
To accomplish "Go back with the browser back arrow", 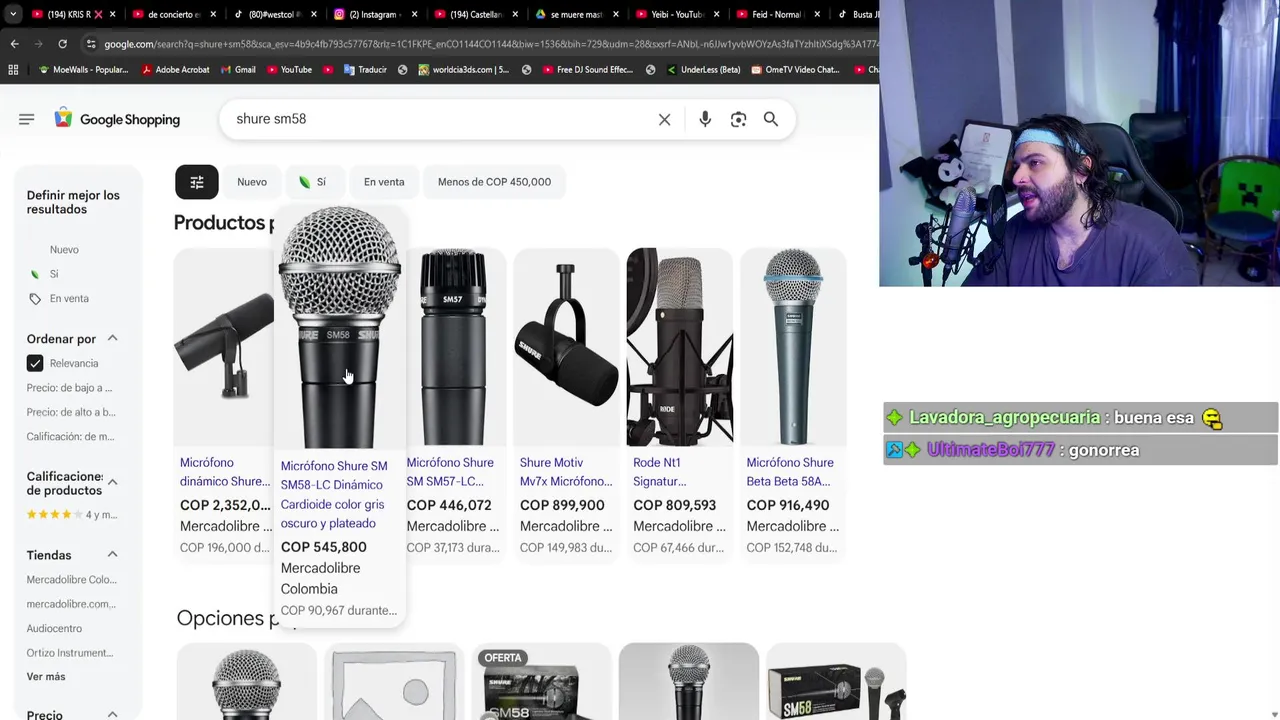I will [x=14, y=44].
